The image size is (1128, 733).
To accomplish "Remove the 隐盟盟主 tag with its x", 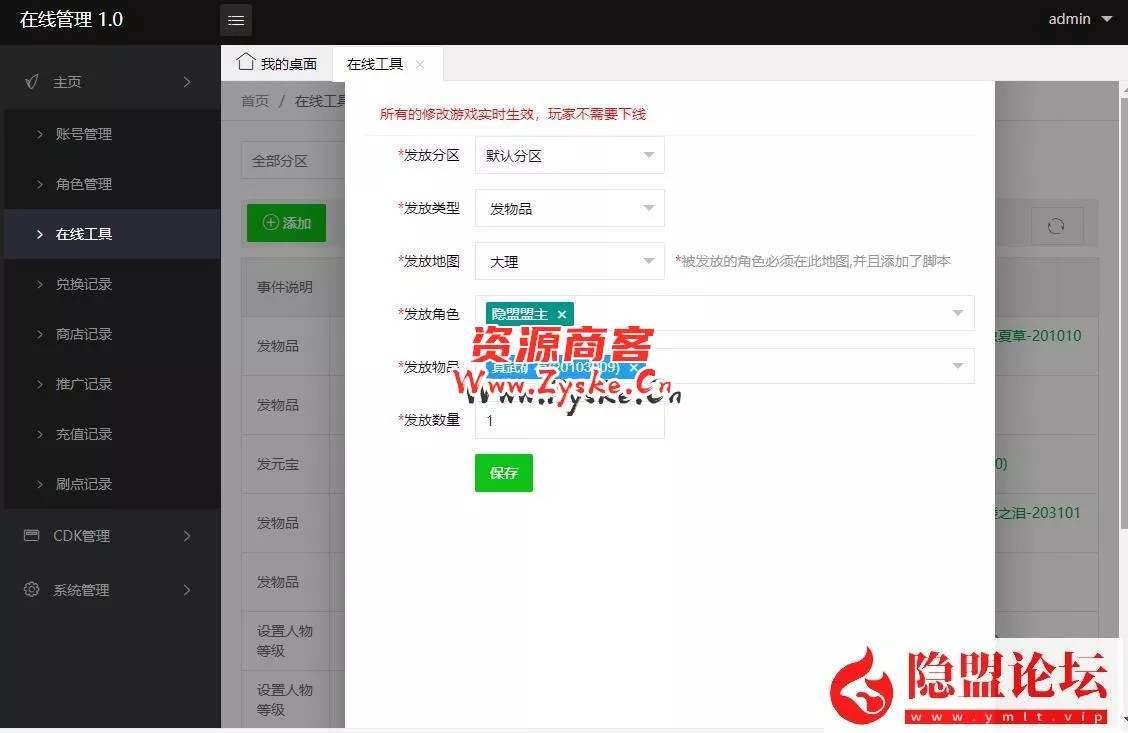I will coord(562,314).
